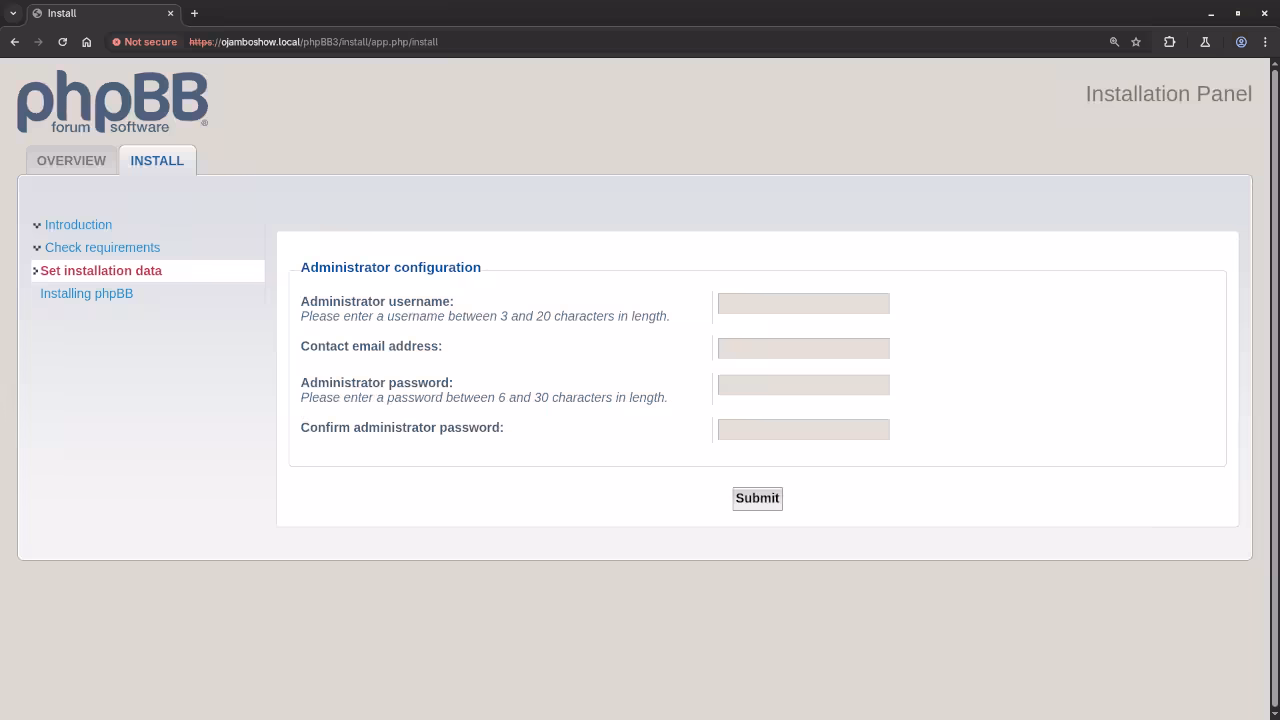Go to the browser home page icon

coord(86,42)
